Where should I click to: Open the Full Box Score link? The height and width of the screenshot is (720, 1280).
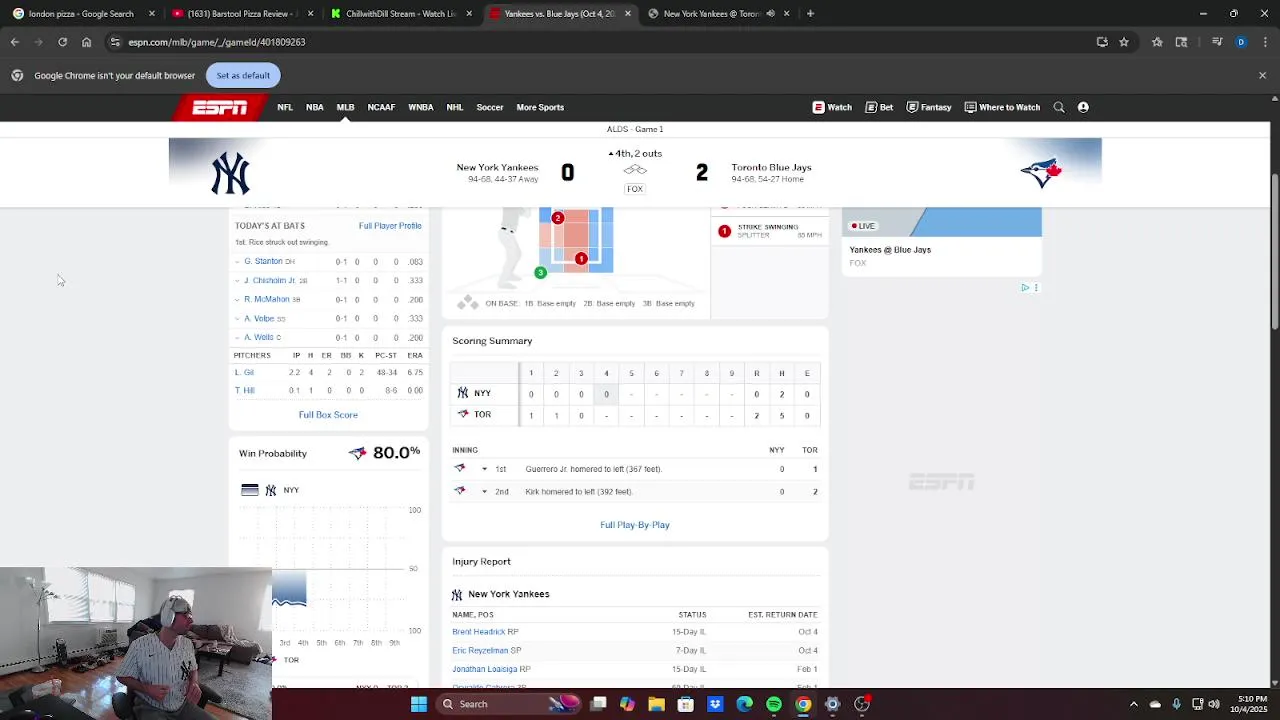pyautogui.click(x=328, y=415)
